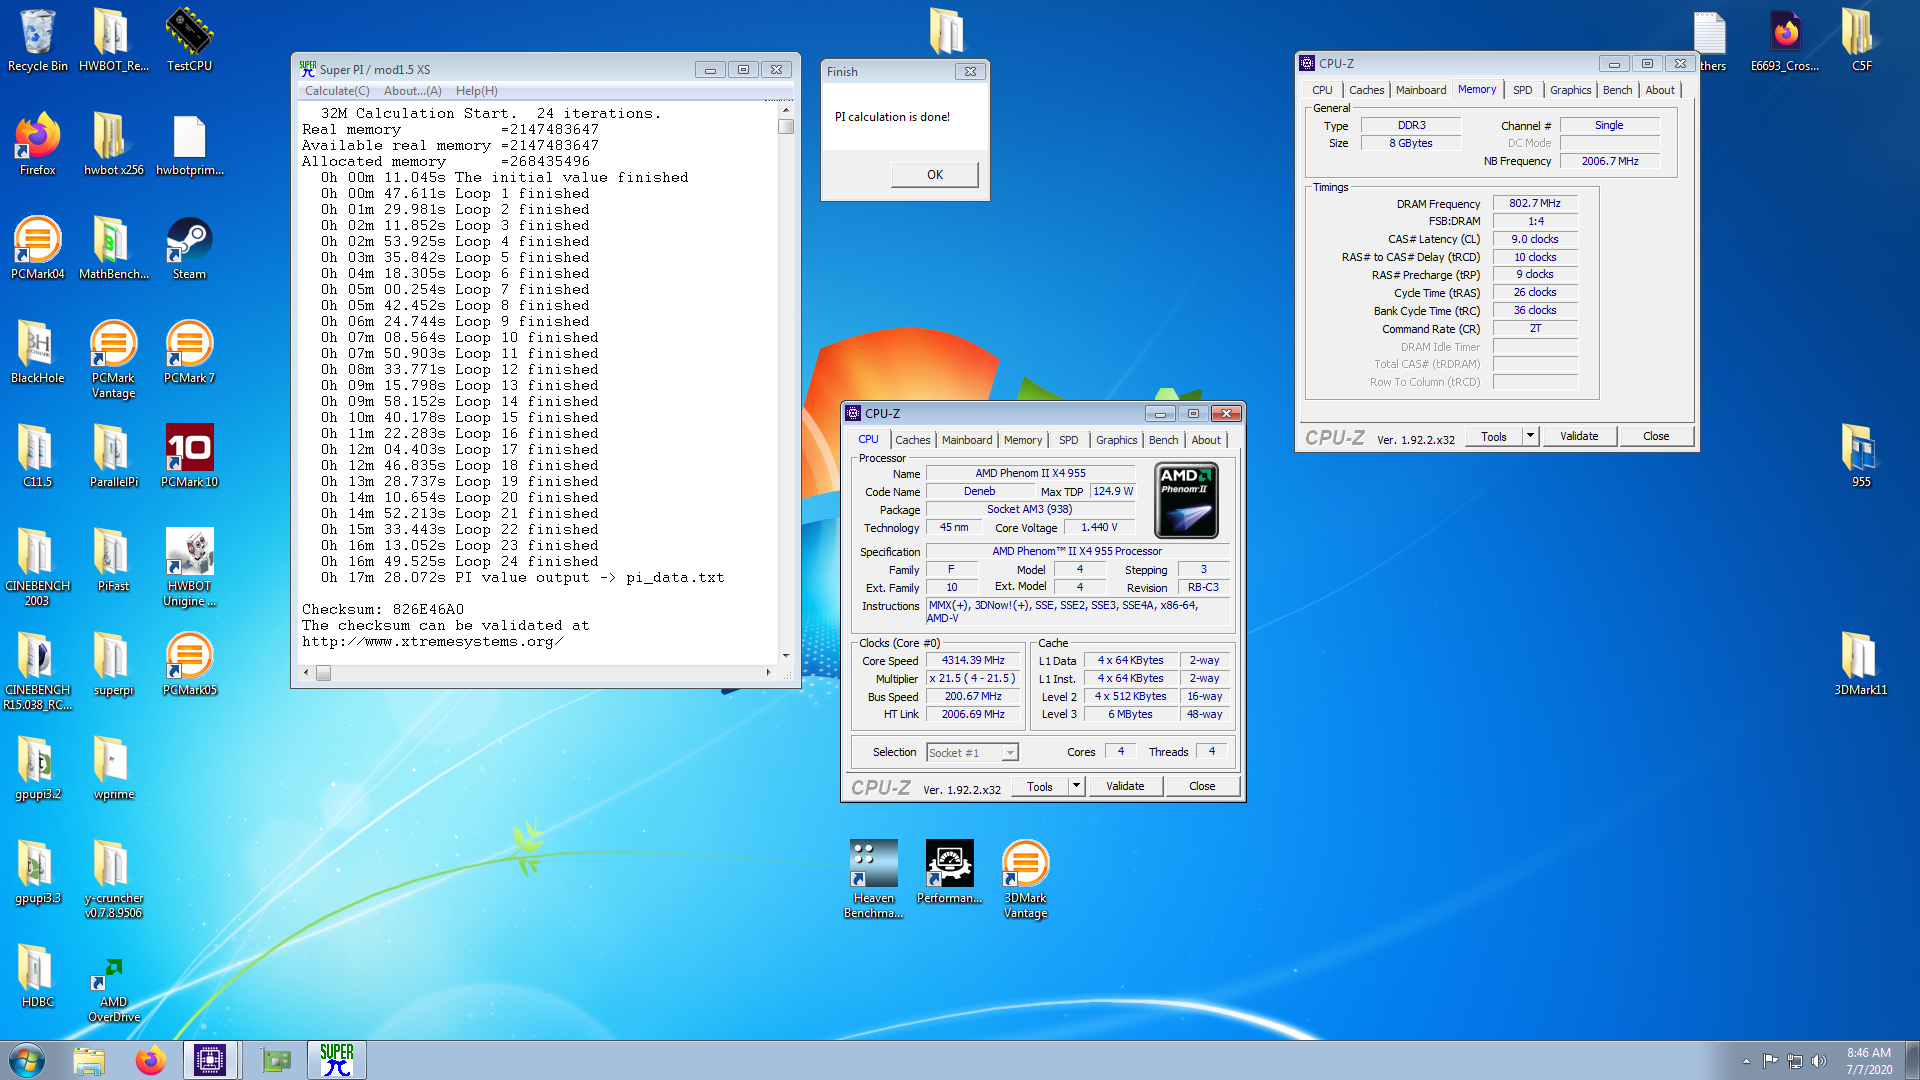
Task: Open Memory tab in lower CPU-Z window
Action: point(1022,440)
